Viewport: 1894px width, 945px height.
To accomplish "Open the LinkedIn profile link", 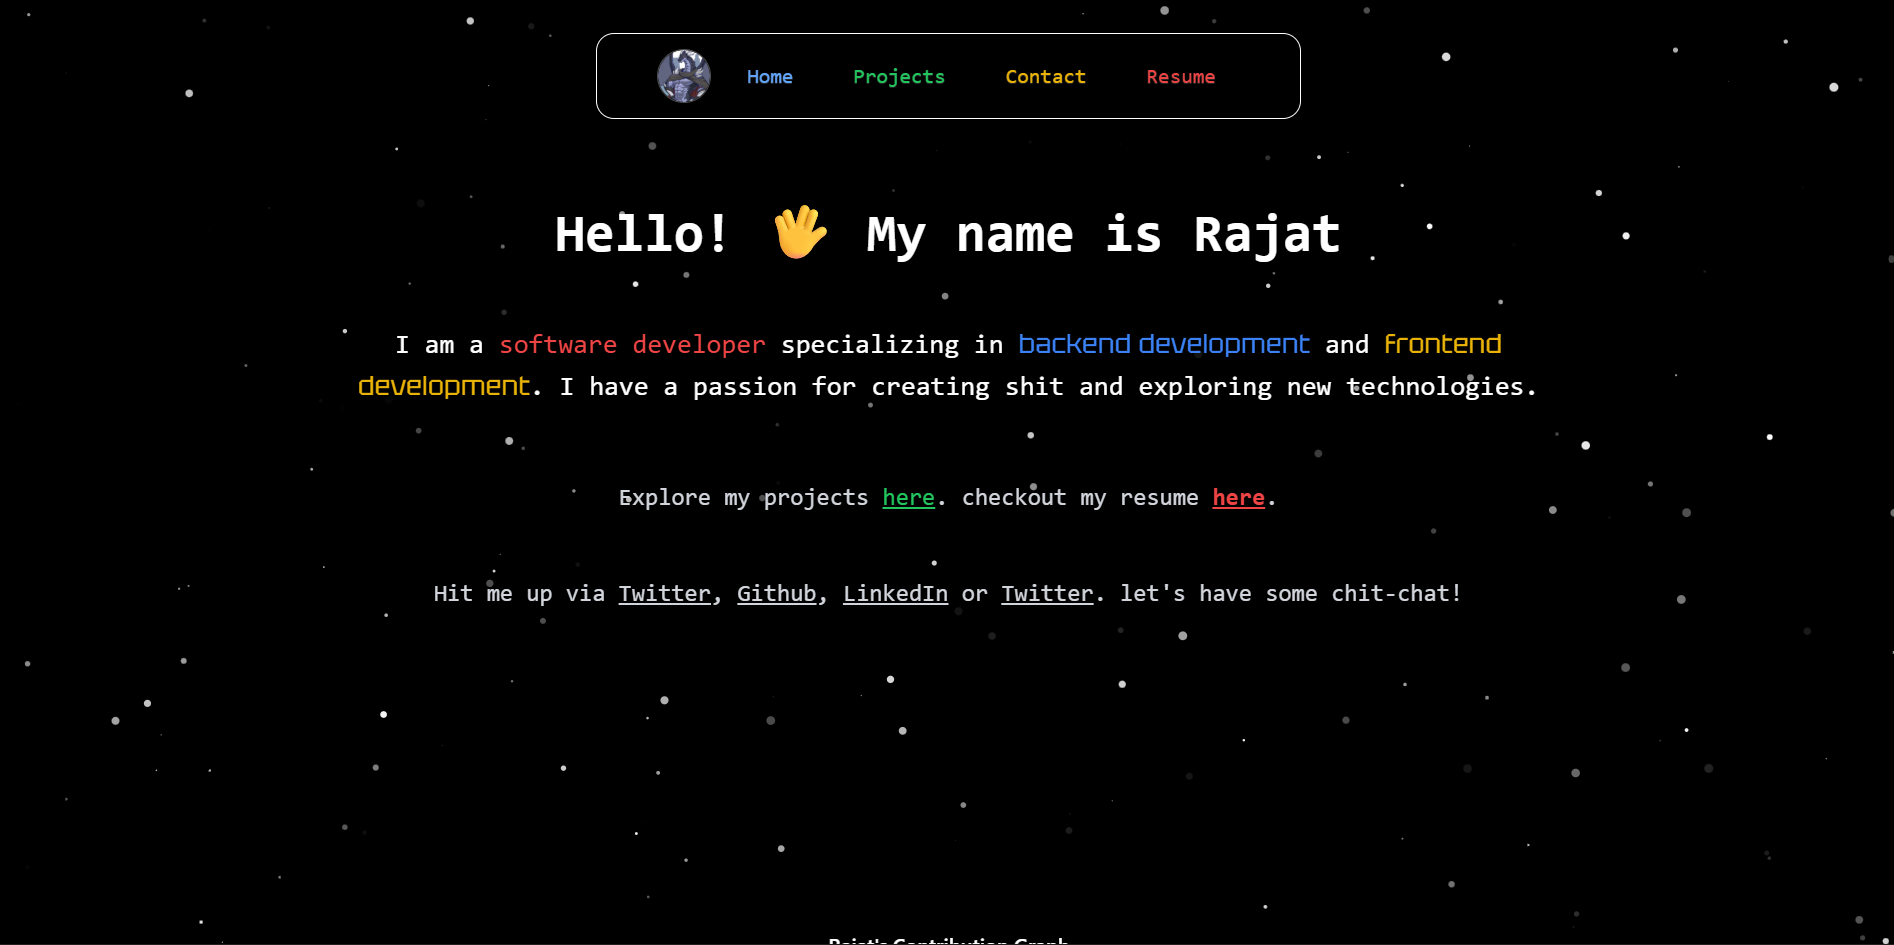I will pyautogui.click(x=895, y=594).
